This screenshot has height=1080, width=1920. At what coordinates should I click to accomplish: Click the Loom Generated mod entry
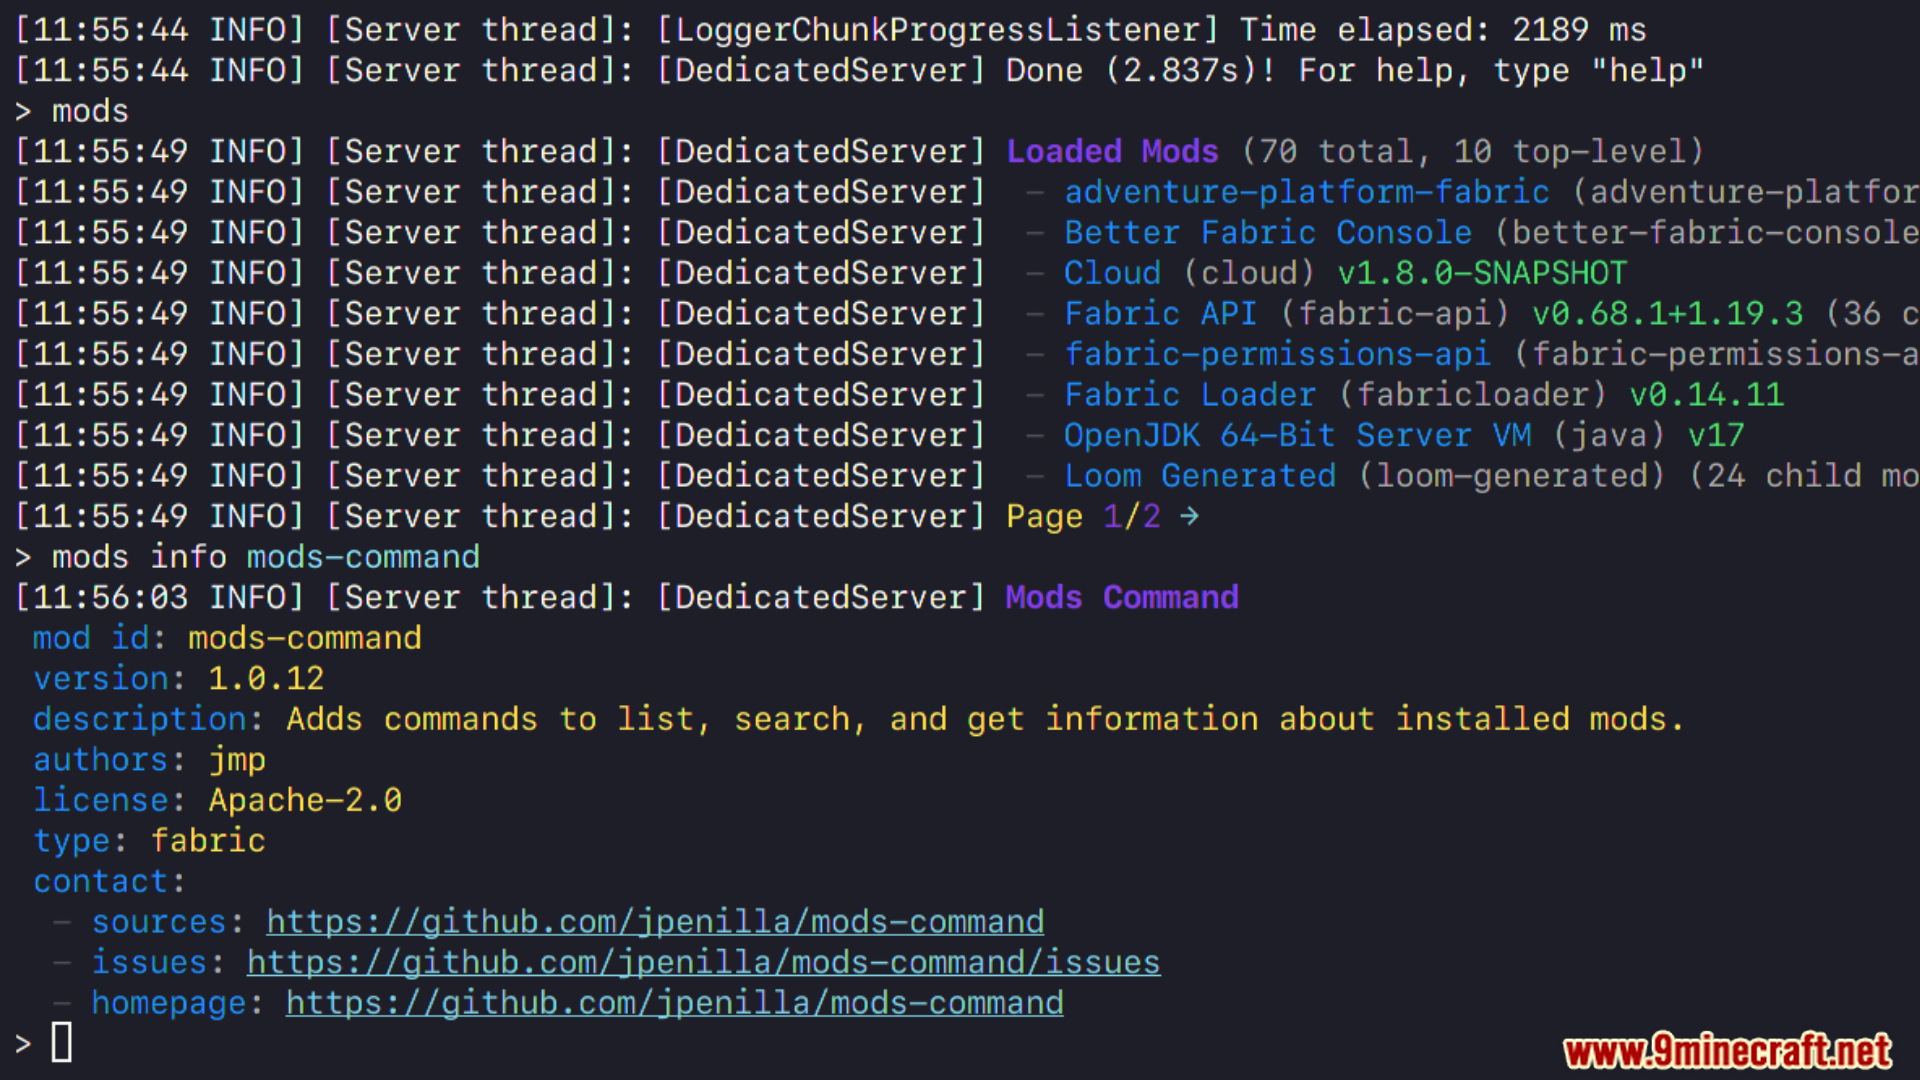1200,476
